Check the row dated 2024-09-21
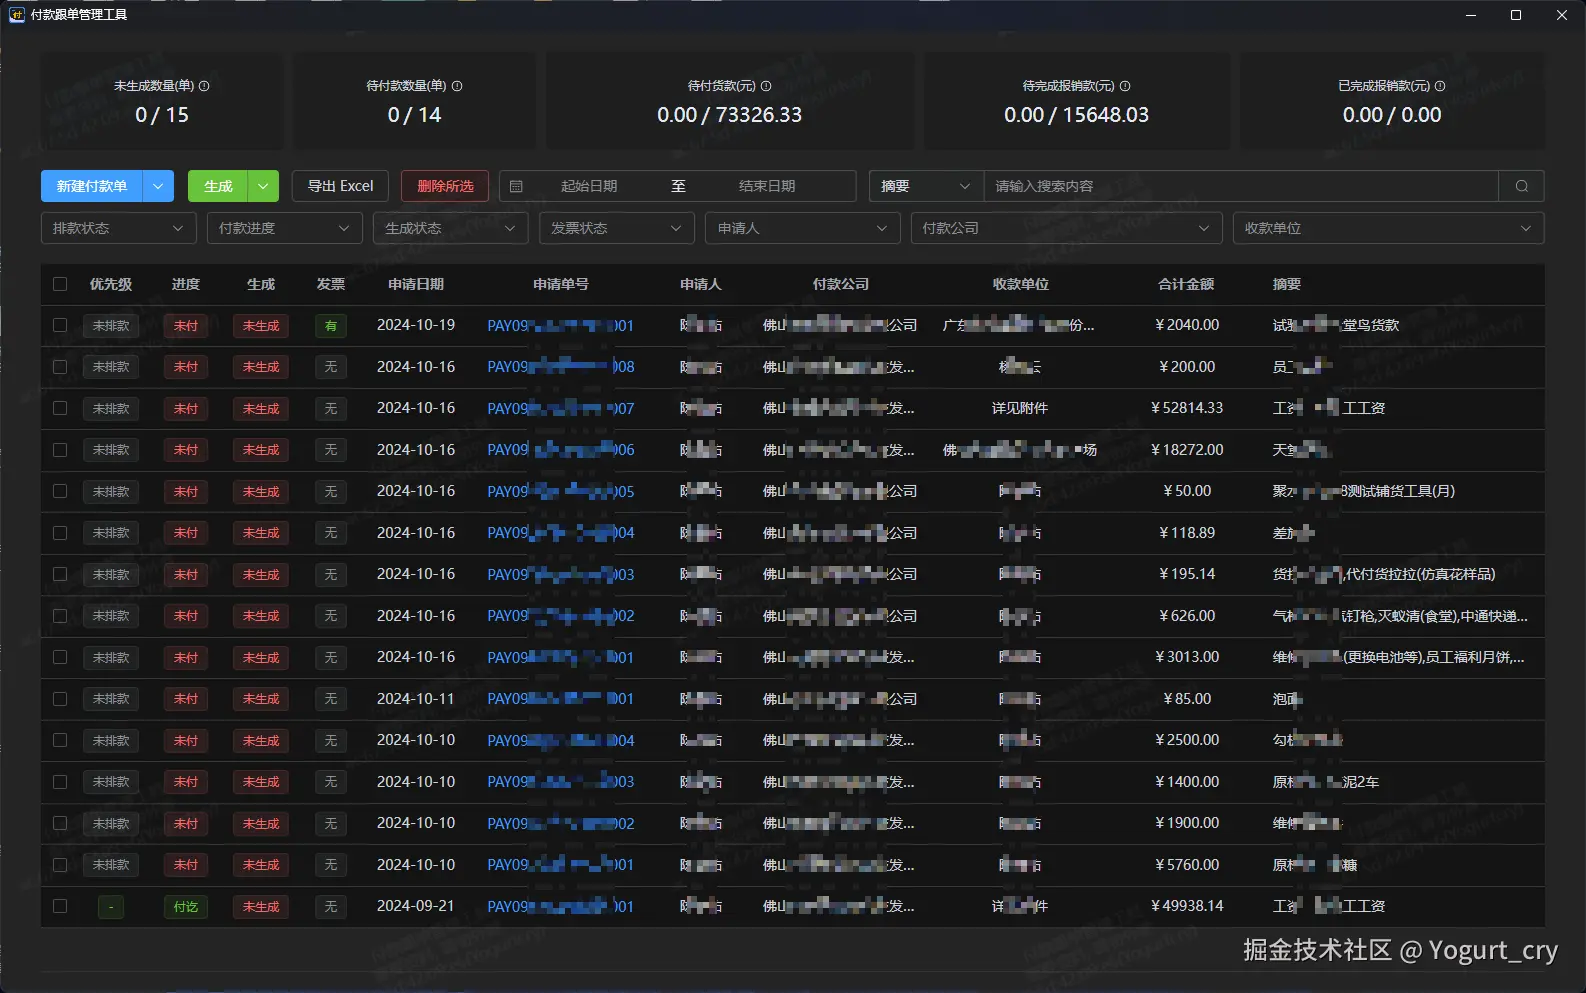The image size is (1586, 993). 60,906
